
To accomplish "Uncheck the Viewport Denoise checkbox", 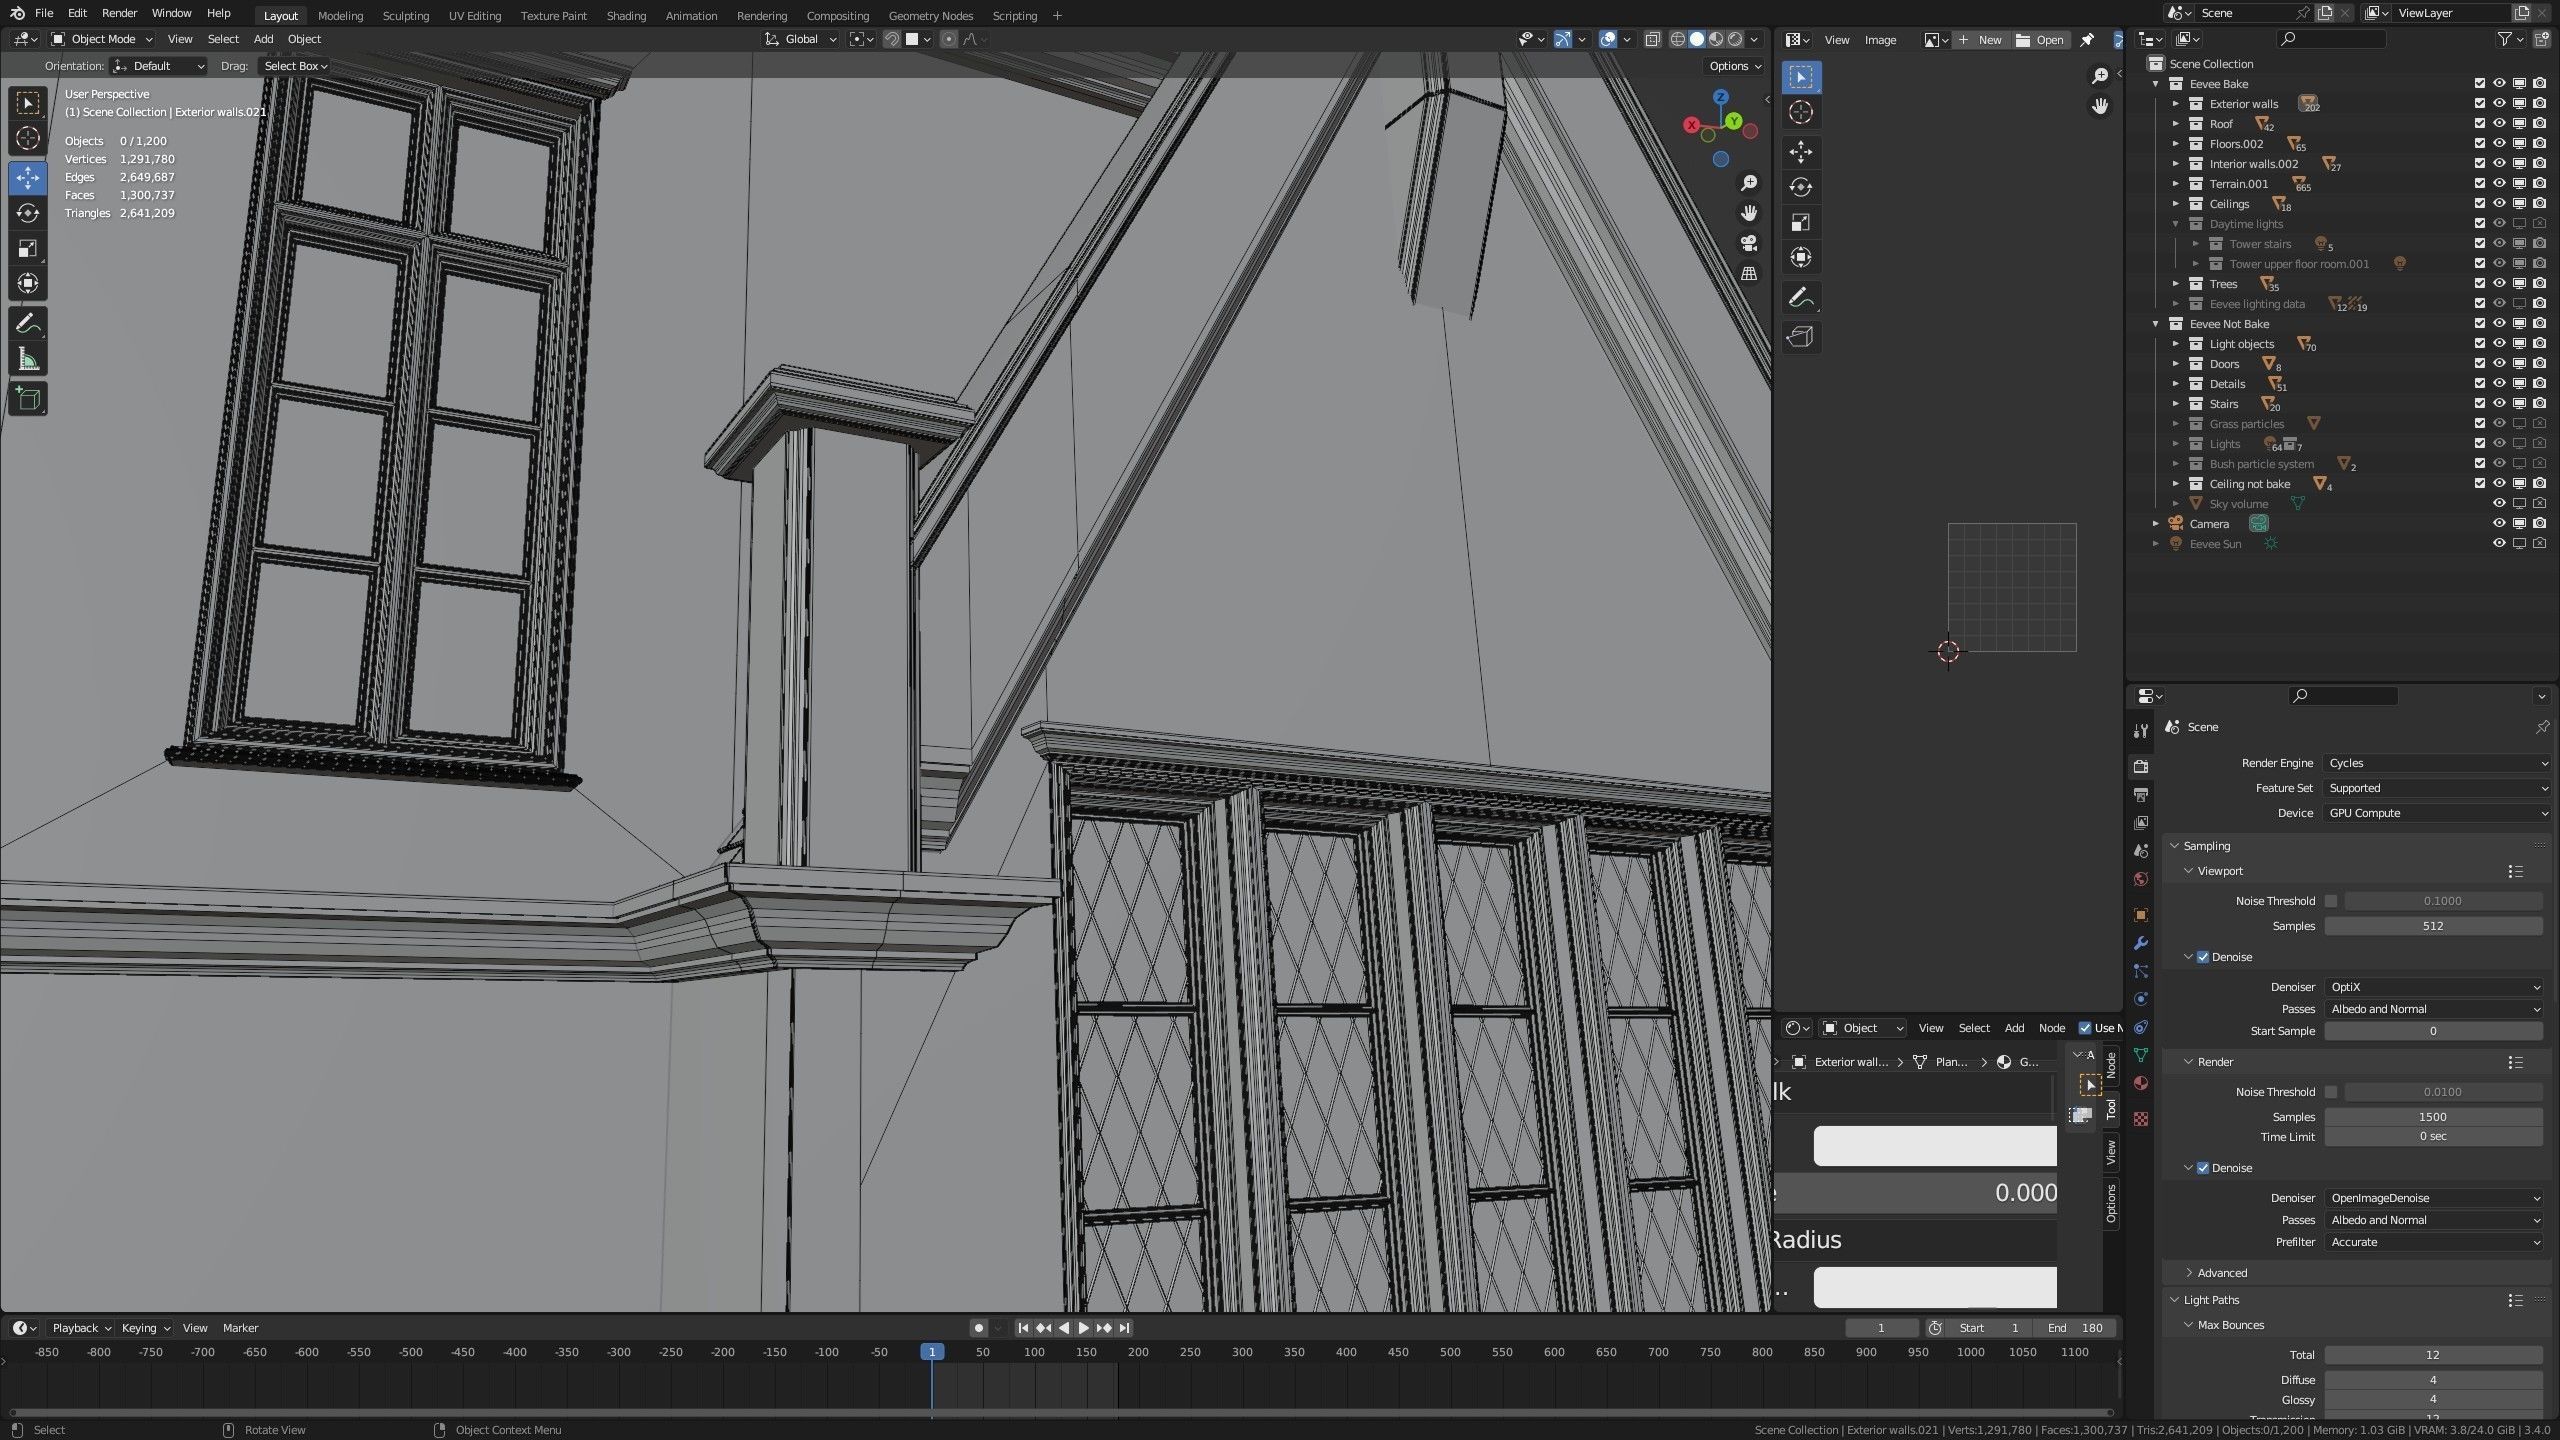I will point(2203,957).
